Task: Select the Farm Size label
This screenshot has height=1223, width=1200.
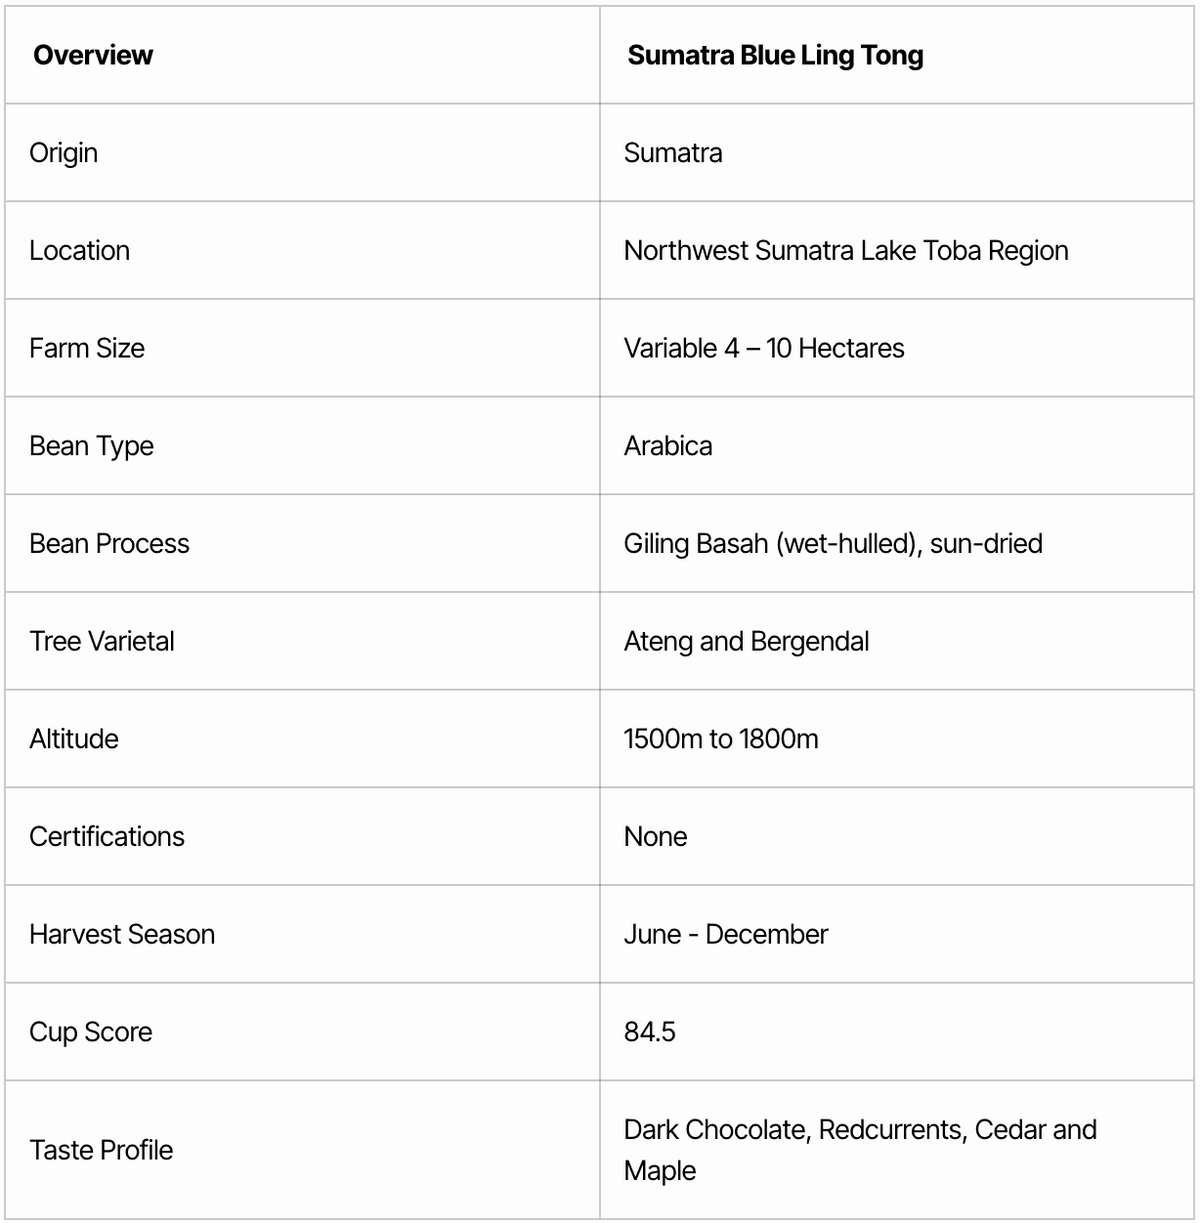Action: (x=87, y=348)
